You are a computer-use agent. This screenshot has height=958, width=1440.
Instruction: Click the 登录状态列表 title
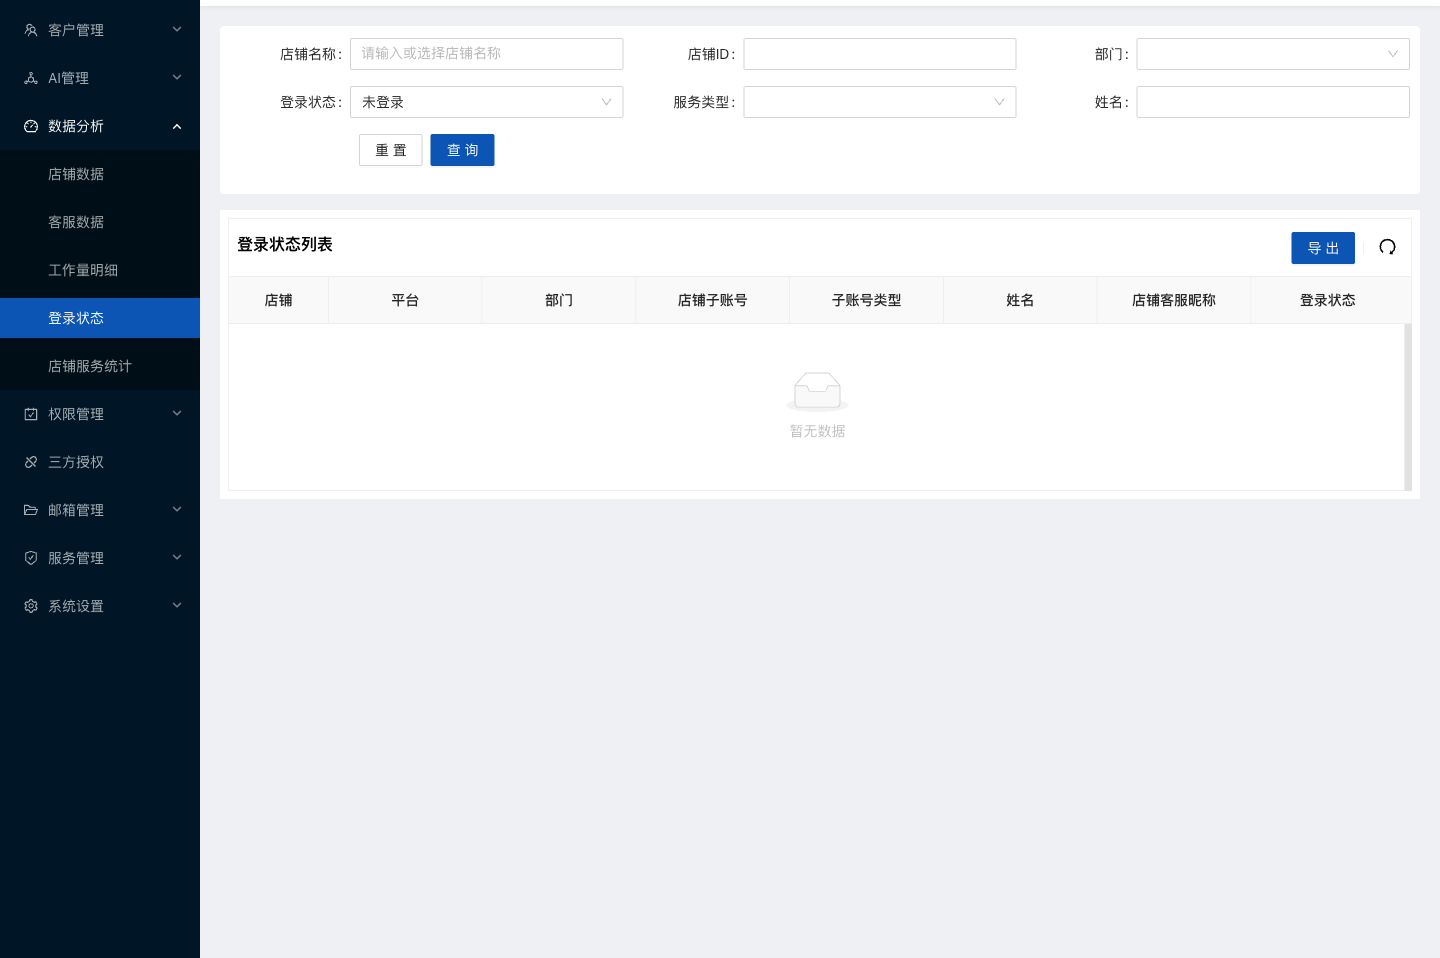[x=285, y=244]
